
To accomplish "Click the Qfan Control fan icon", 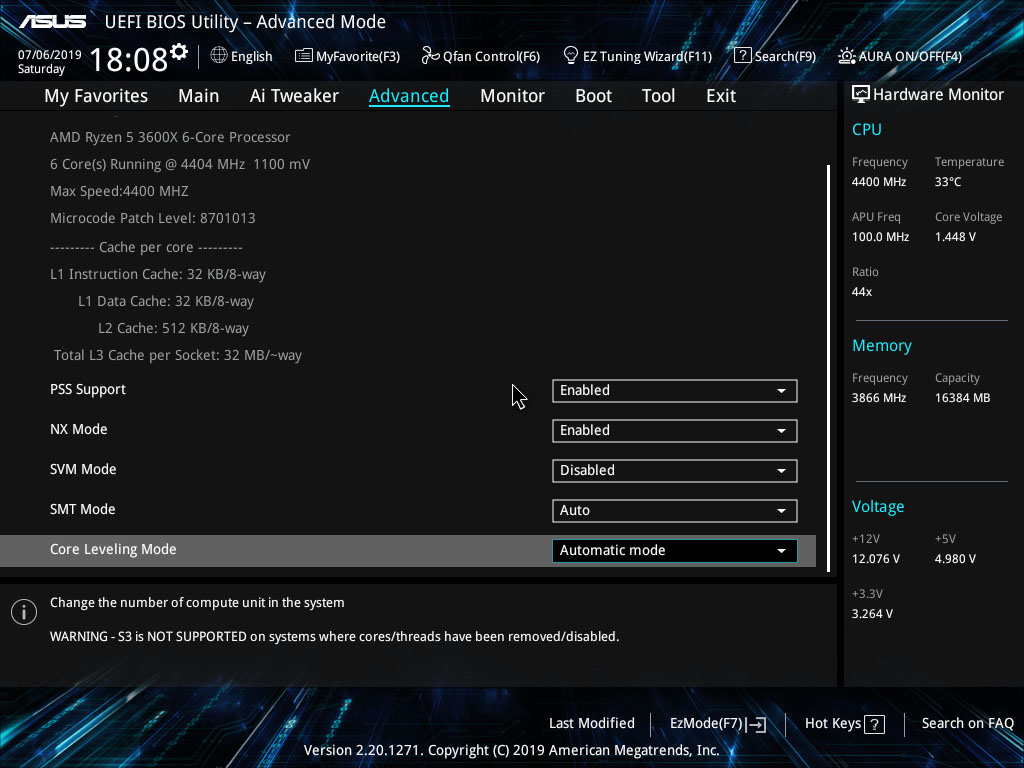I will tap(430, 56).
